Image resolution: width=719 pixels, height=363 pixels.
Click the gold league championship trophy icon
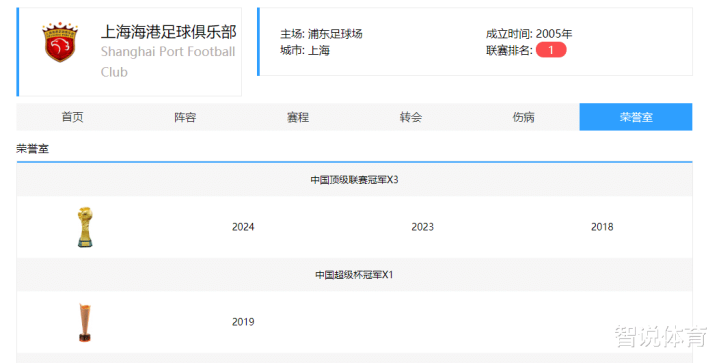click(85, 227)
